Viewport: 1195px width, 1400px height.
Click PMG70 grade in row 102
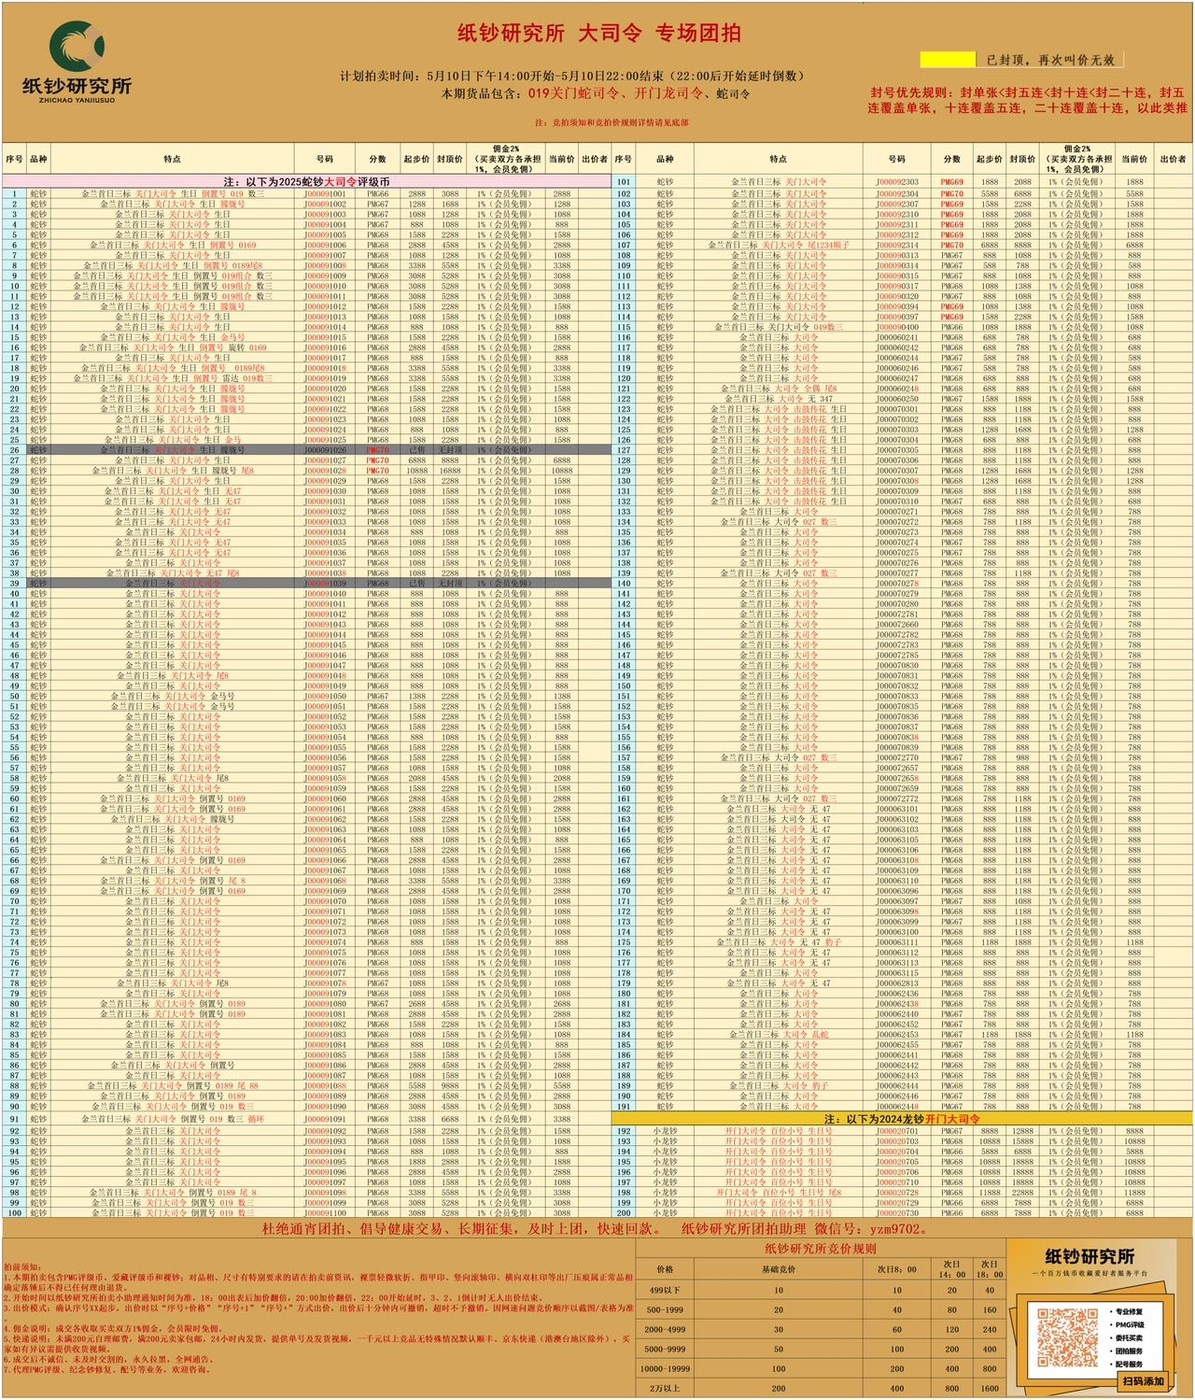(951, 193)
